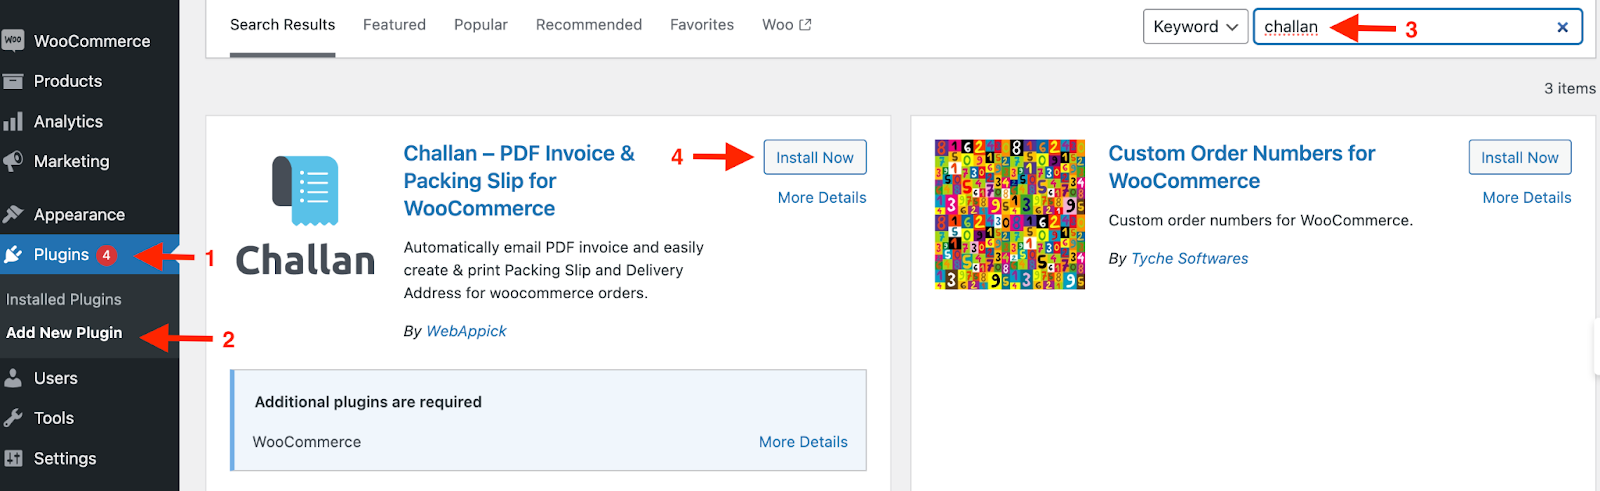Image resolution: width=1600 pixels, height=491 pixels.
Task: Click the 'WooCommerce' required plugin name
Action: 307,442
